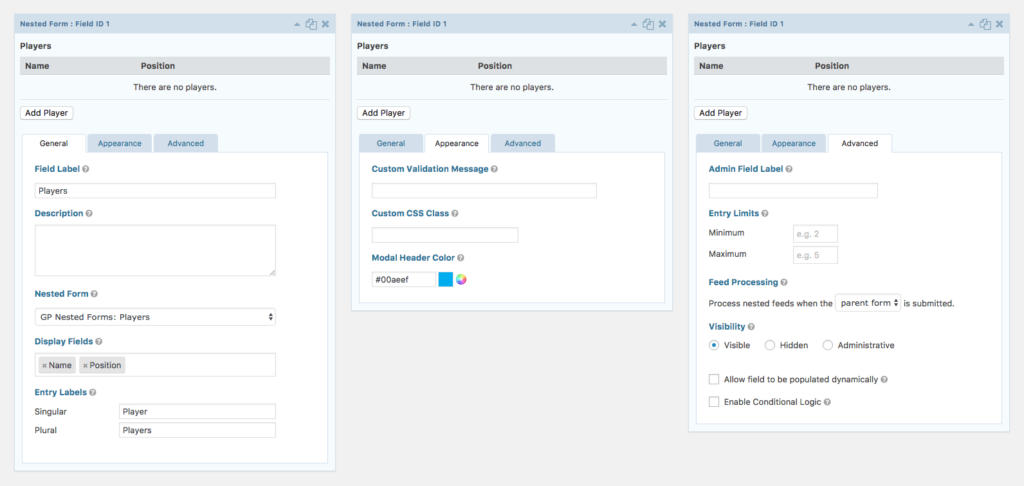The image size is (1024, 486).
Task: Open help tooltip beside Modal Header Color
Action: [461, 258]
